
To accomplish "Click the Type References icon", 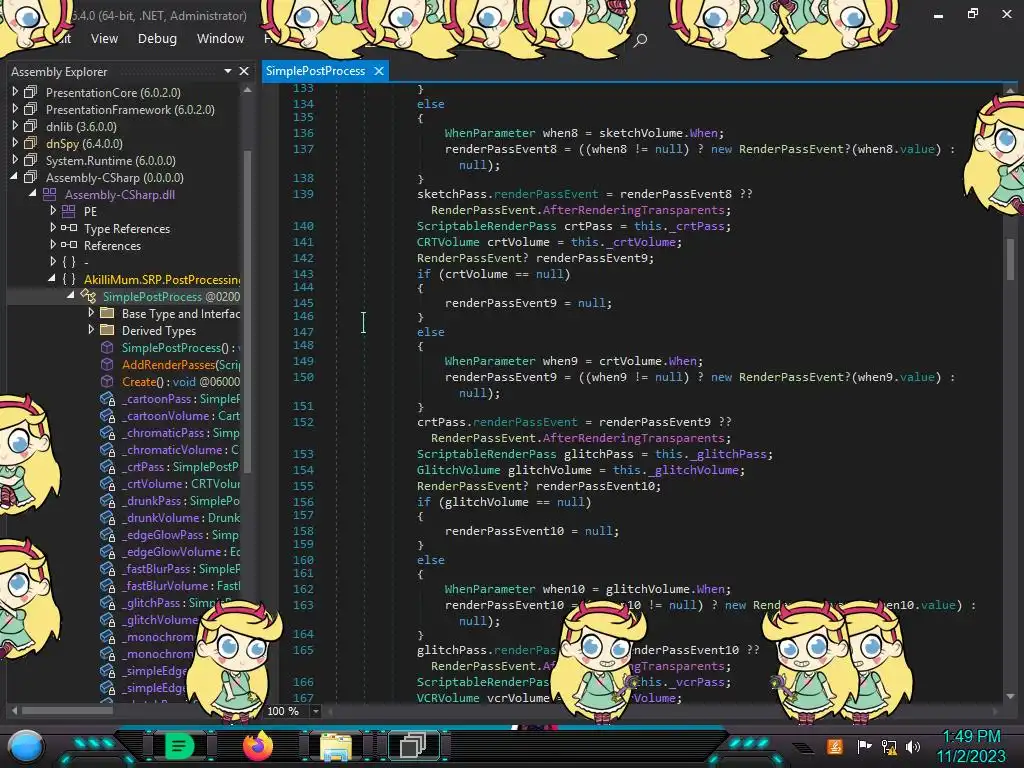I will [x=69, y=228].
